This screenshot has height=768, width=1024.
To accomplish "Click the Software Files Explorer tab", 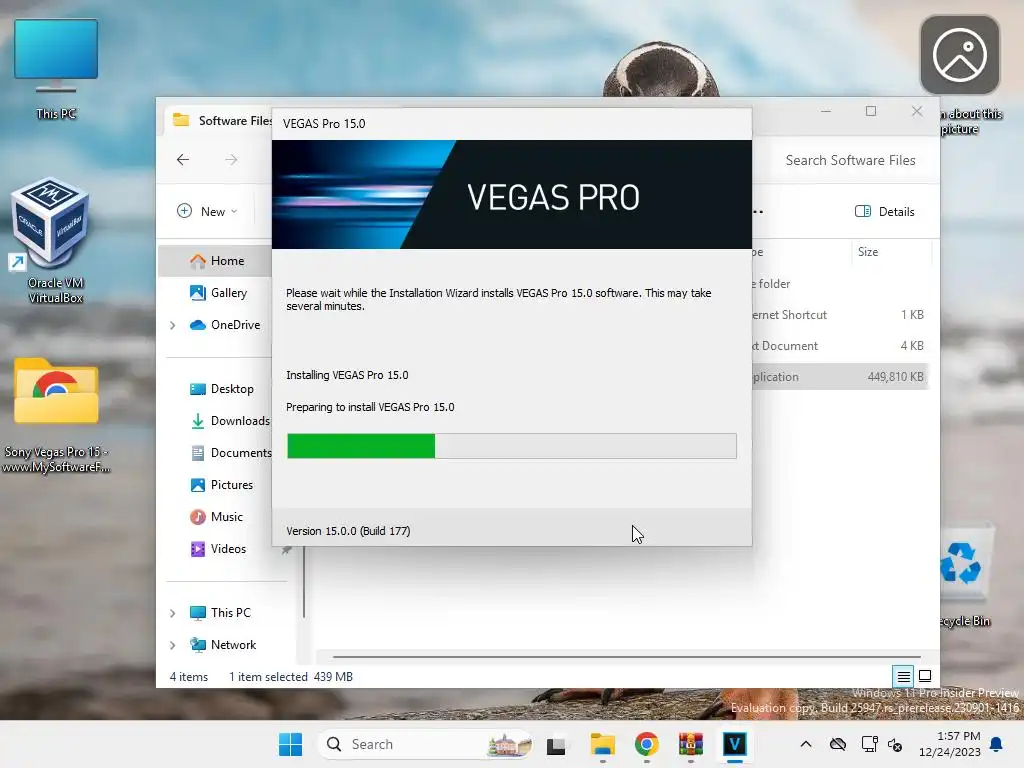I will tap(222, 121).
